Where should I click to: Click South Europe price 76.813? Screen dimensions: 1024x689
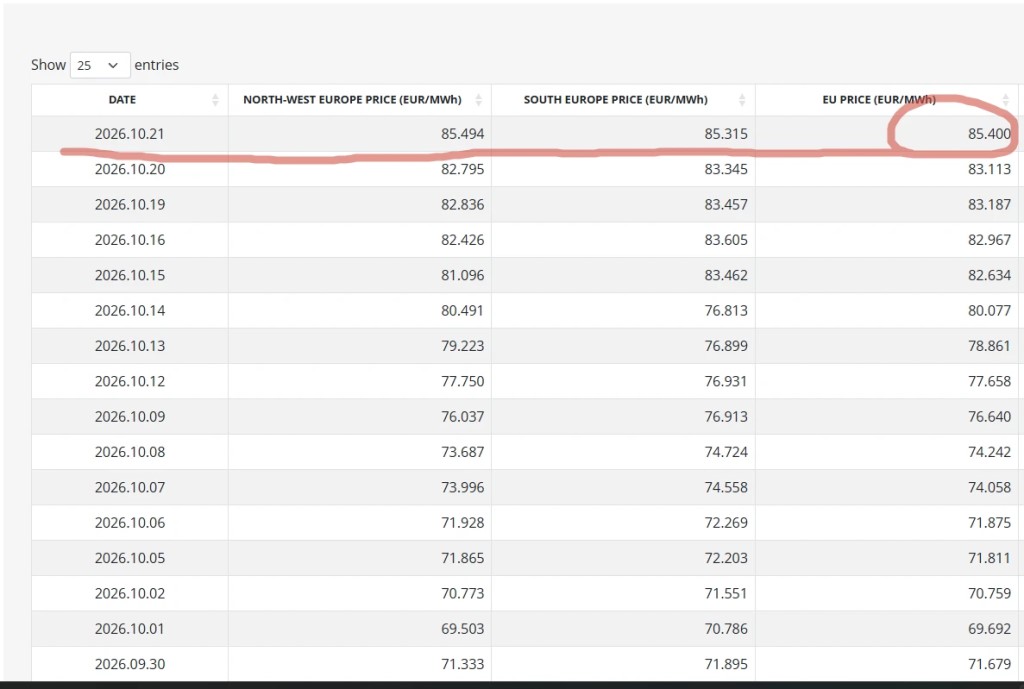click(726, 310)
